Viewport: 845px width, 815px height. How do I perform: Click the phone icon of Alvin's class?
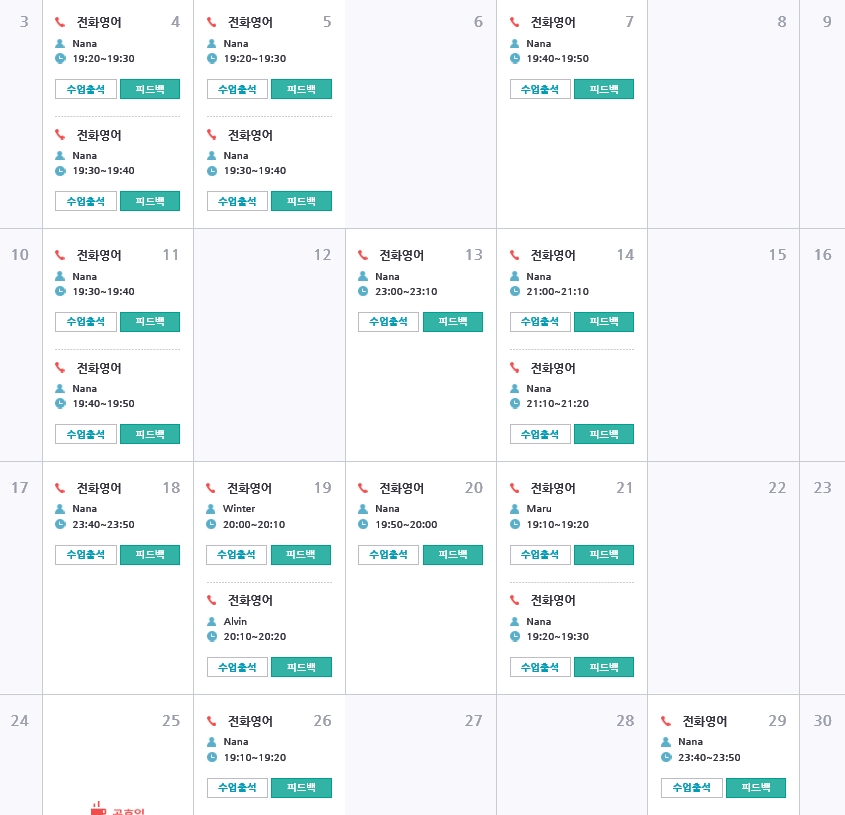211,601
